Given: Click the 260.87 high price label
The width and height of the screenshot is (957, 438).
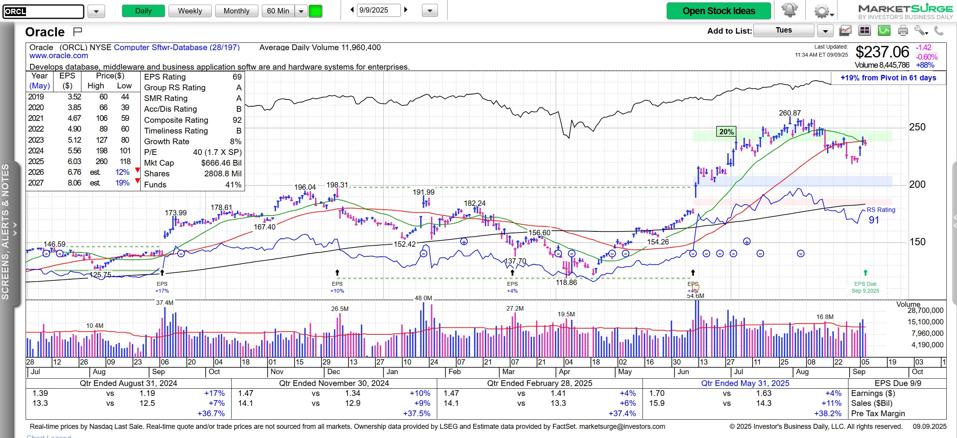Looking at the screenshot, I should coord(789,113).
